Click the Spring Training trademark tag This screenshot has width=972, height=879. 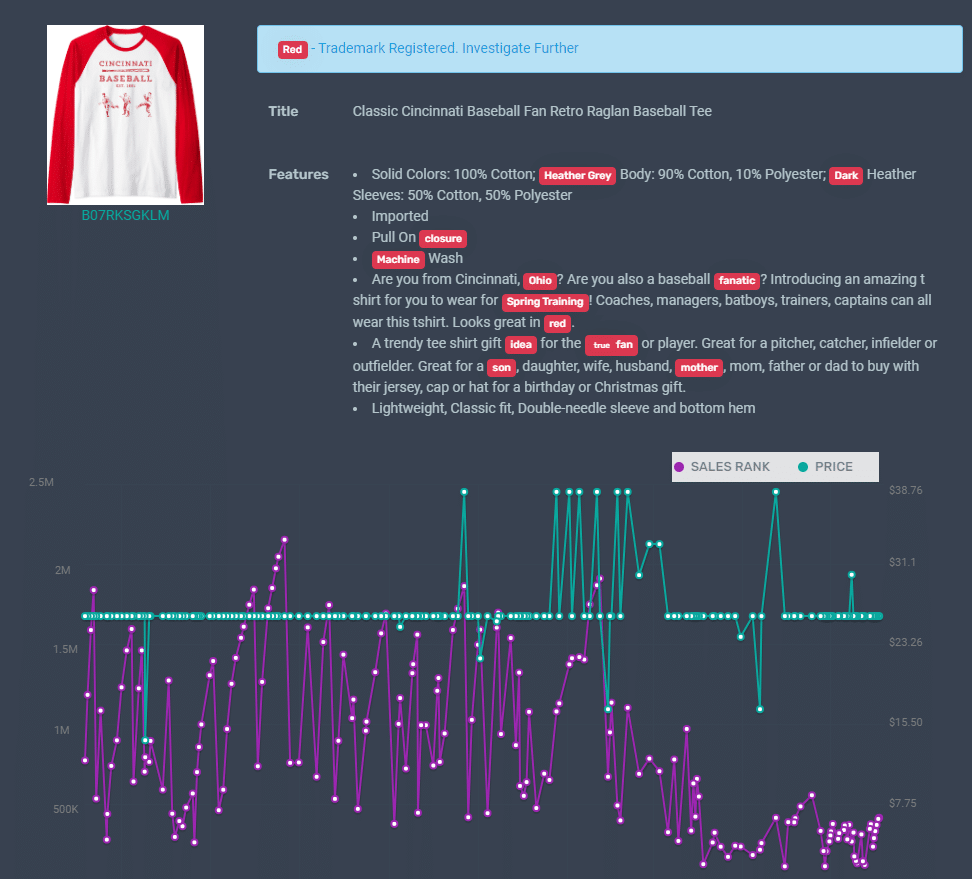pyautogui.click(x=545, y=302)
